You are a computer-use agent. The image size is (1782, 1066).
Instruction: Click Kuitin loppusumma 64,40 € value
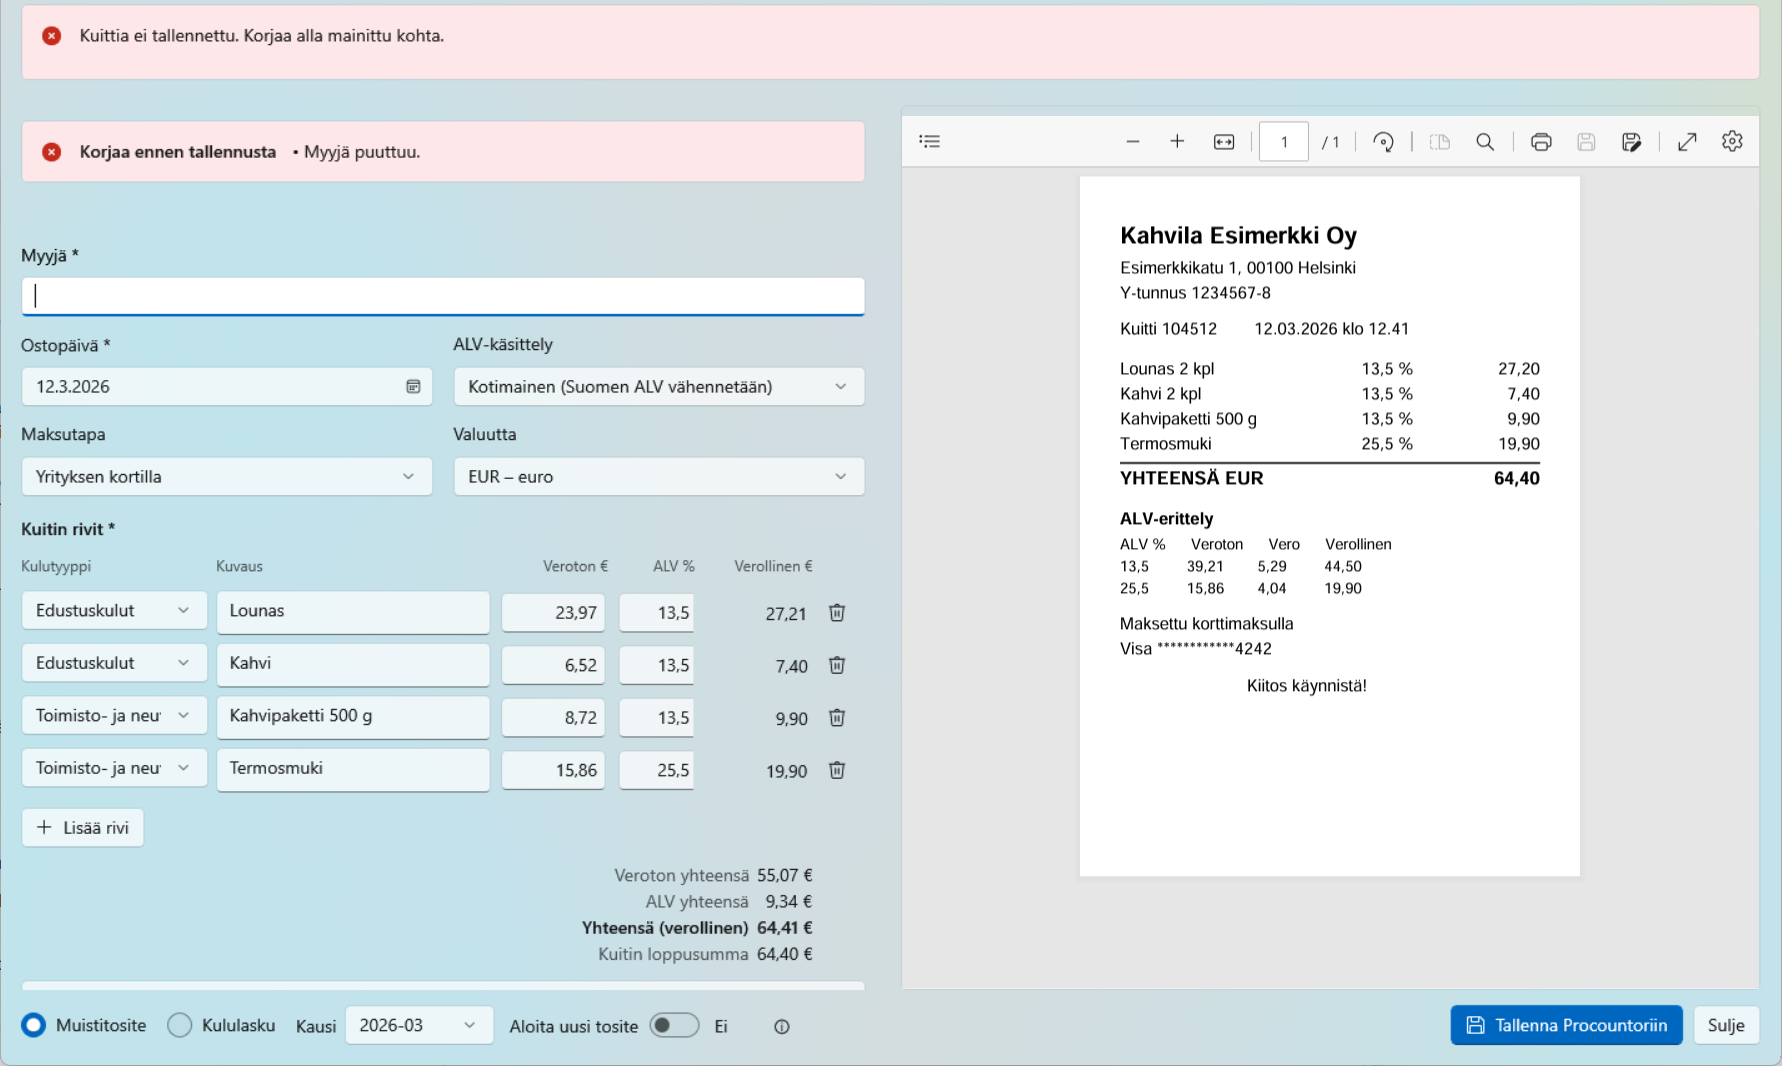(x=785, y=954)
